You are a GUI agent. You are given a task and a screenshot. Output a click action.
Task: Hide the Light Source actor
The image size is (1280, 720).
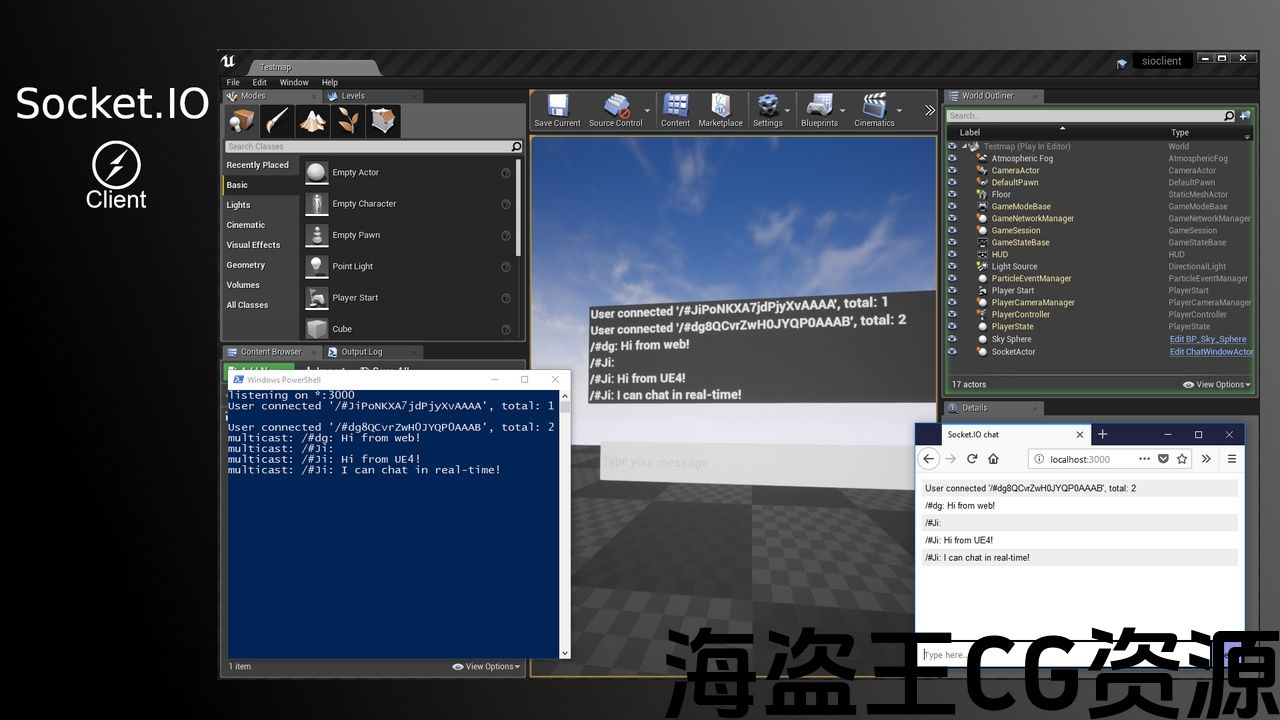click(x=952, y=266)
